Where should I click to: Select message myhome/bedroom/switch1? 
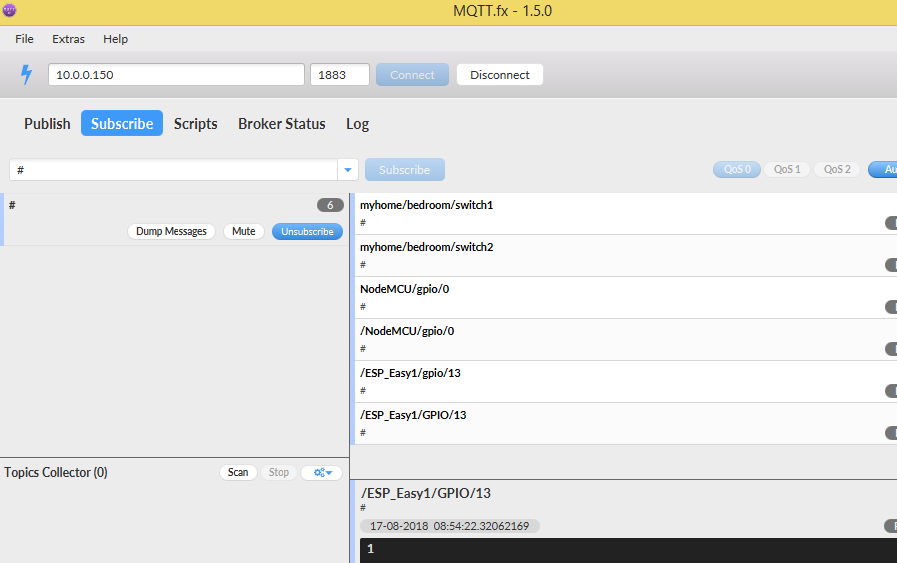pyautogui.click(x=624, y=213)
